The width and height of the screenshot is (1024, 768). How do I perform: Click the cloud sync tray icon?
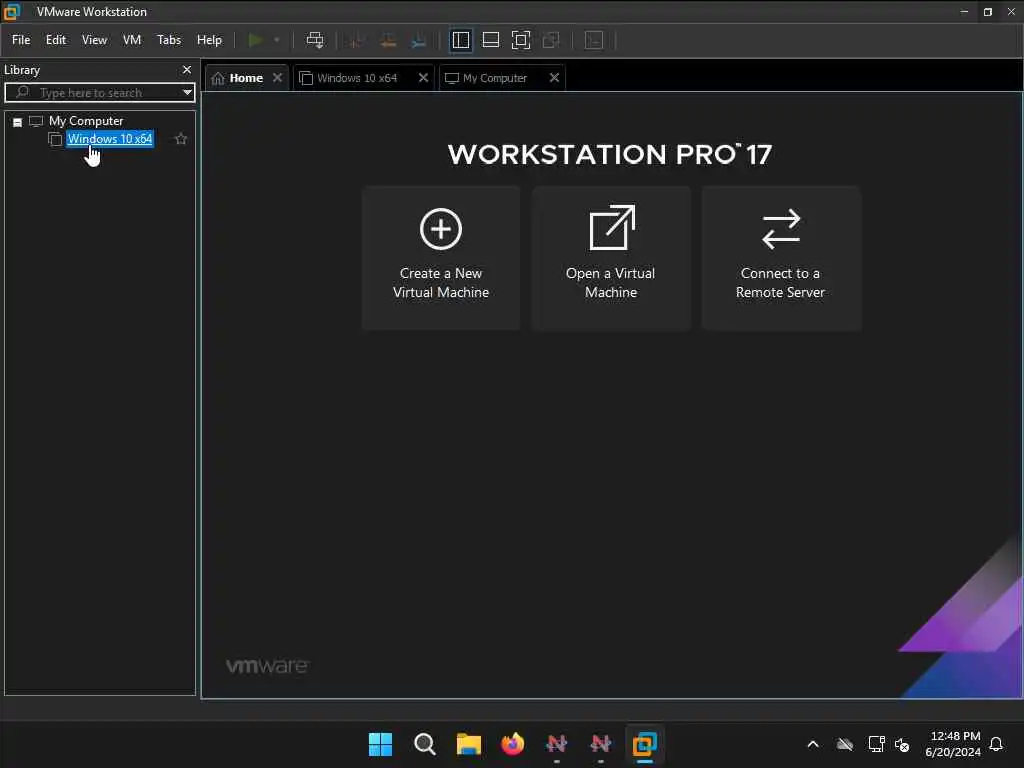(x=845, y=744)
